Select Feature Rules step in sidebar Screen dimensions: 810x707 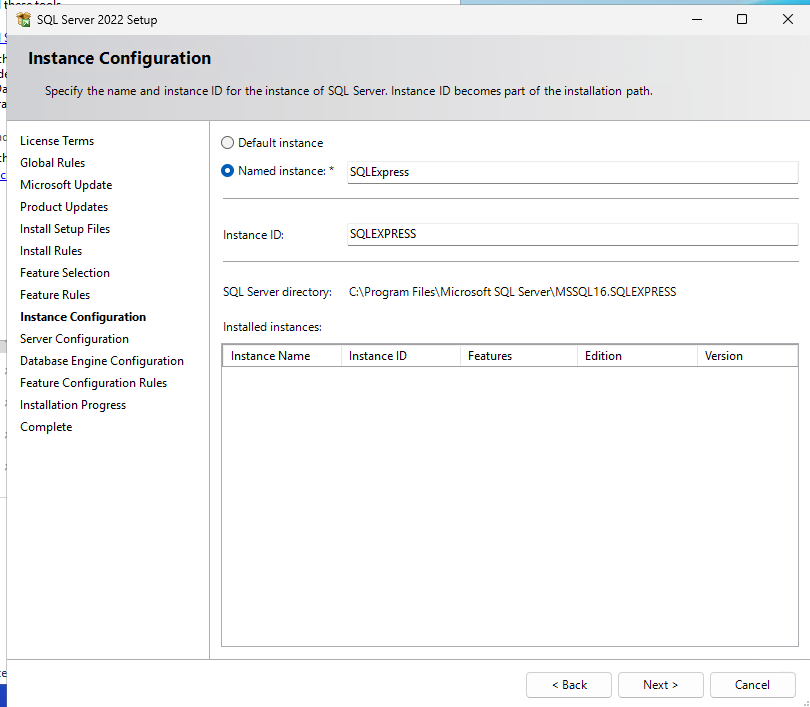coord(55,295)
